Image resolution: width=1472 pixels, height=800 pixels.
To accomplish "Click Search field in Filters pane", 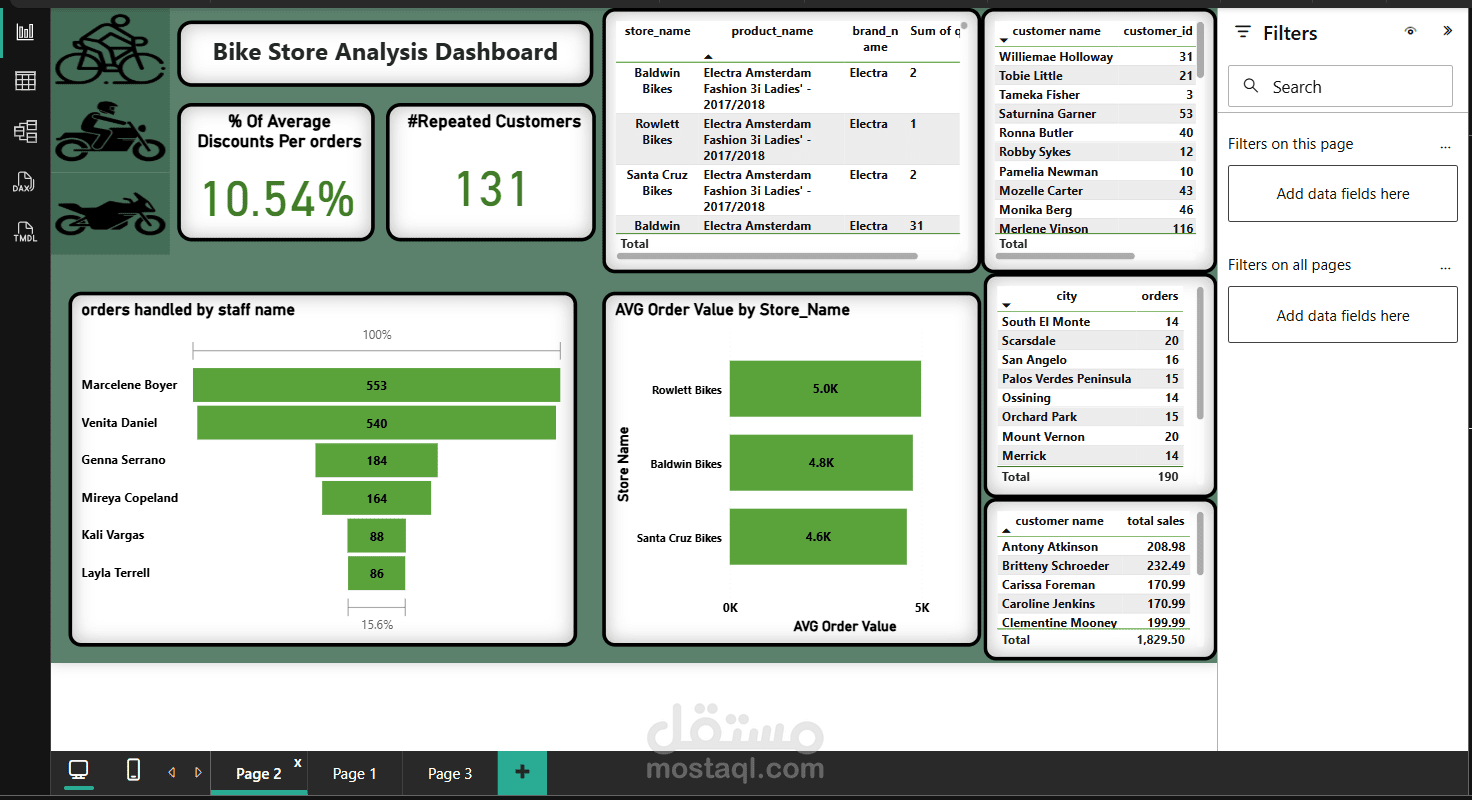I will [x=1340, y=86].
